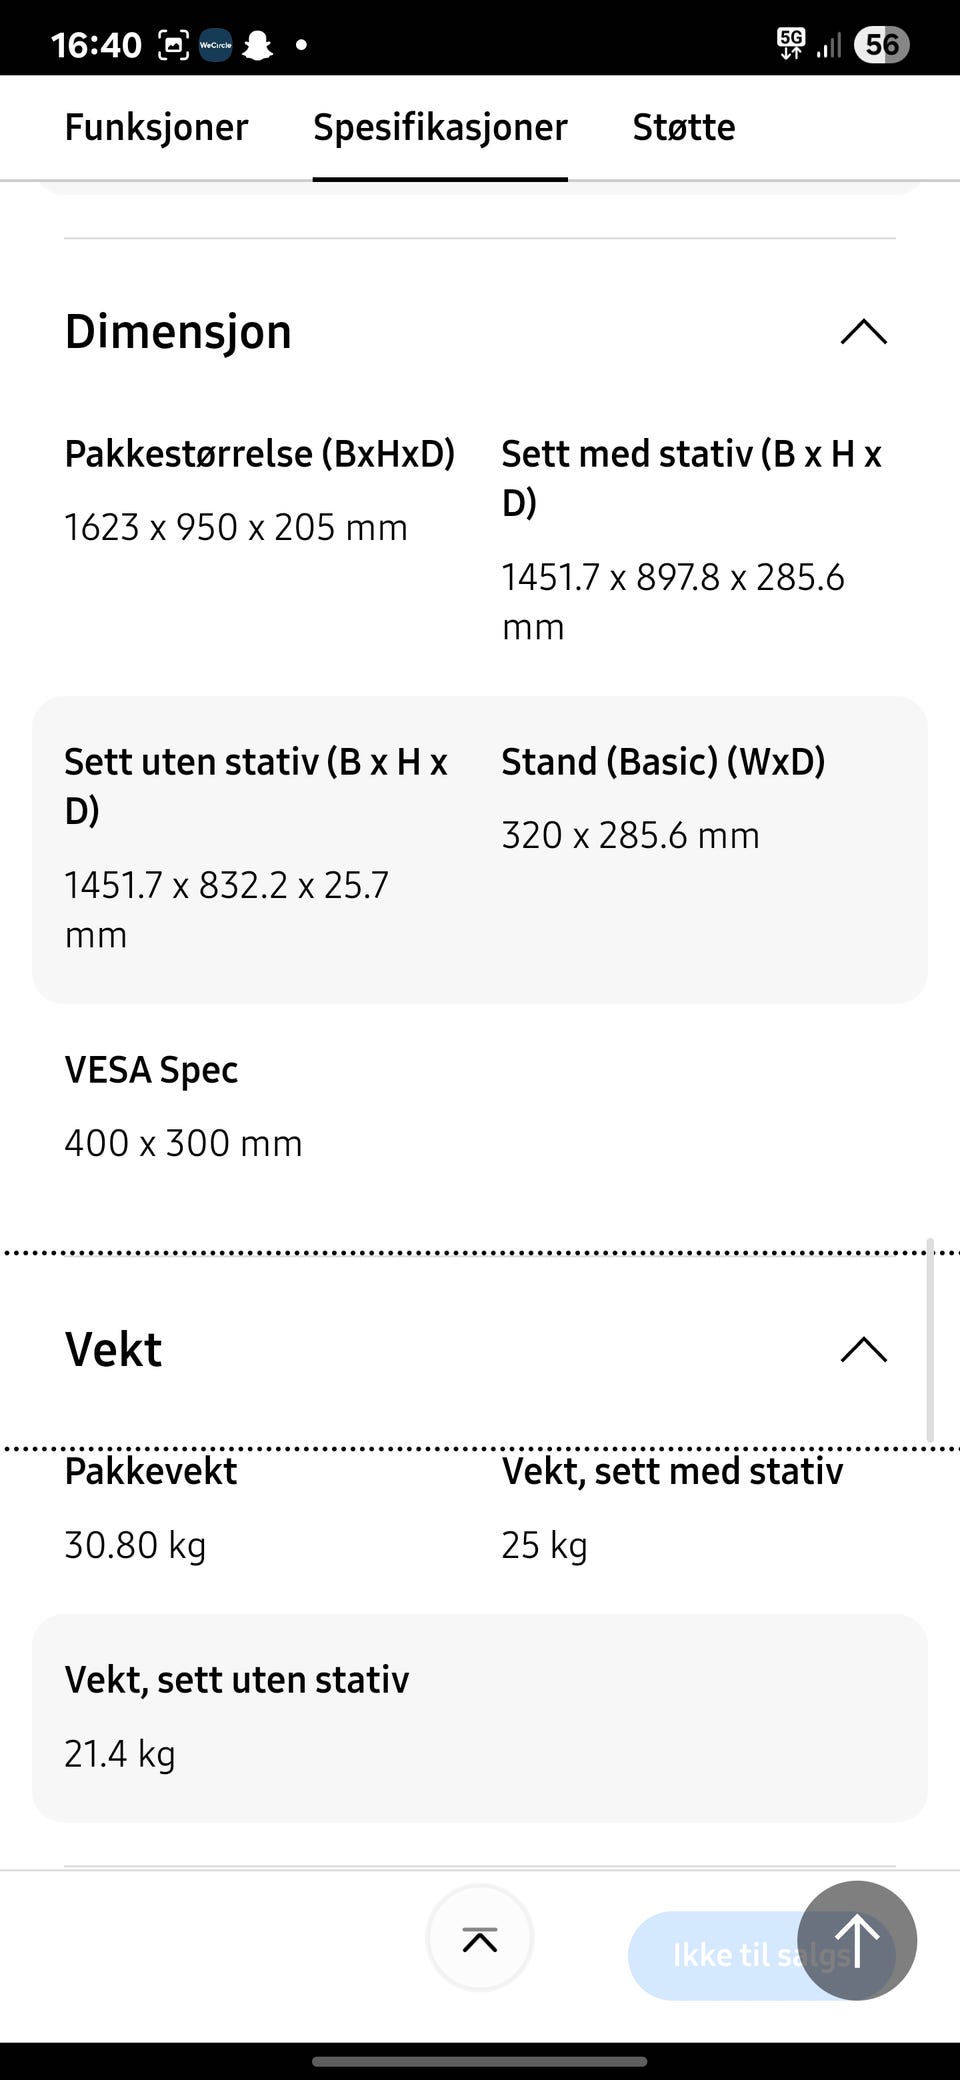Open Snapchat notification icon in status bar

258,45
